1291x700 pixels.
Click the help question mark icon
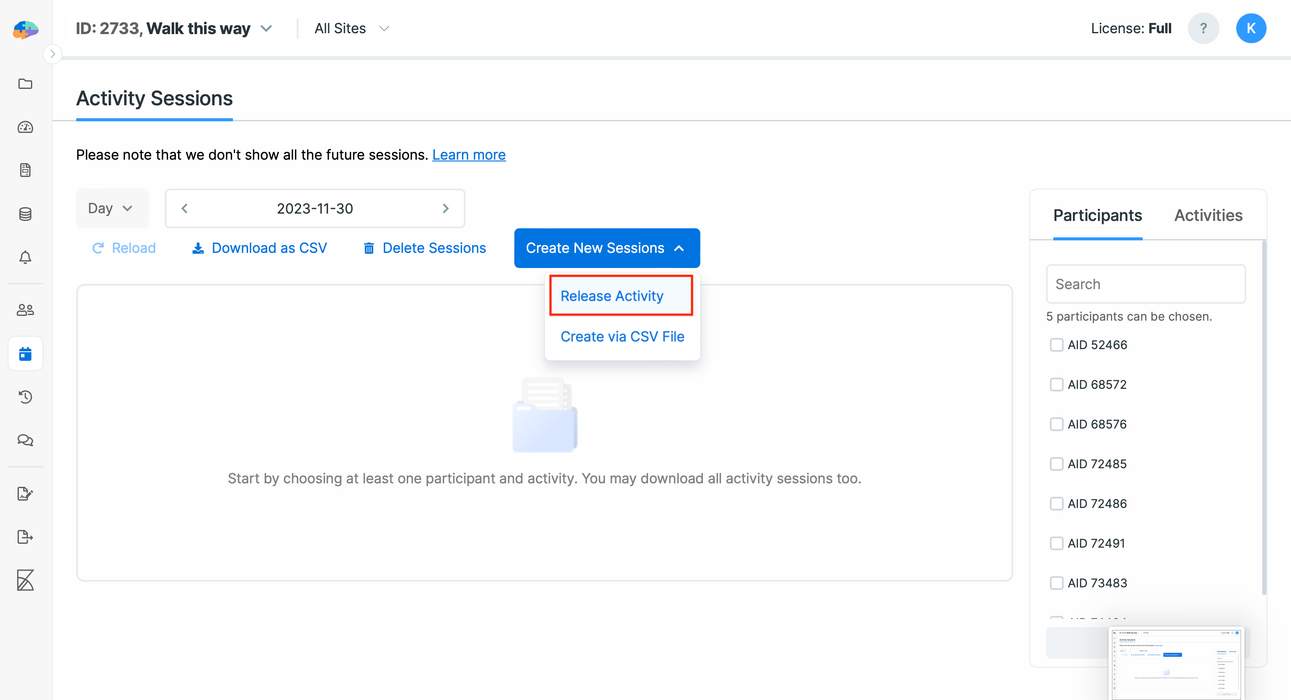1203,29
